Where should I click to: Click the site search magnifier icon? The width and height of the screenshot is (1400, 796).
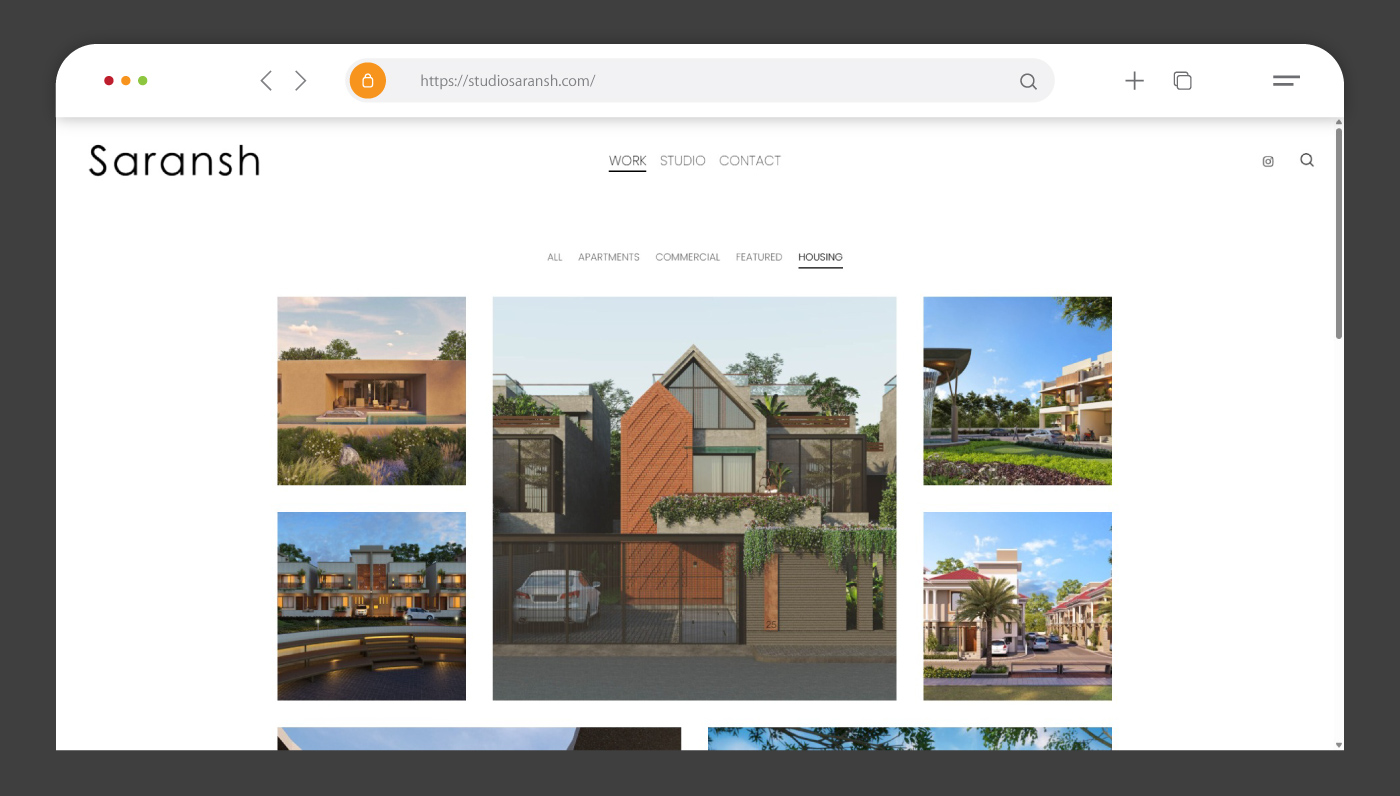(1307, 160)
